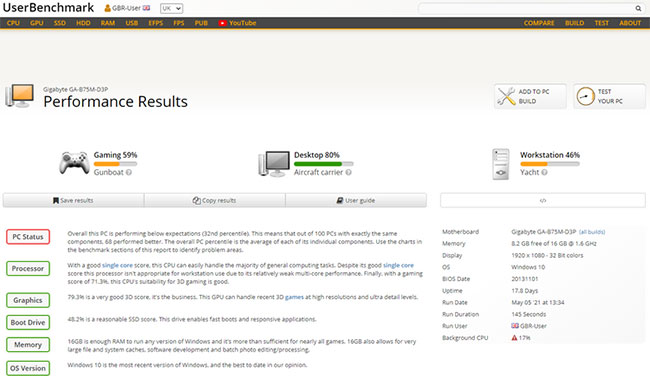Click the Run Duration value 145 Seconds
Viewport: 650px width, 386px height.
[529, 314]
